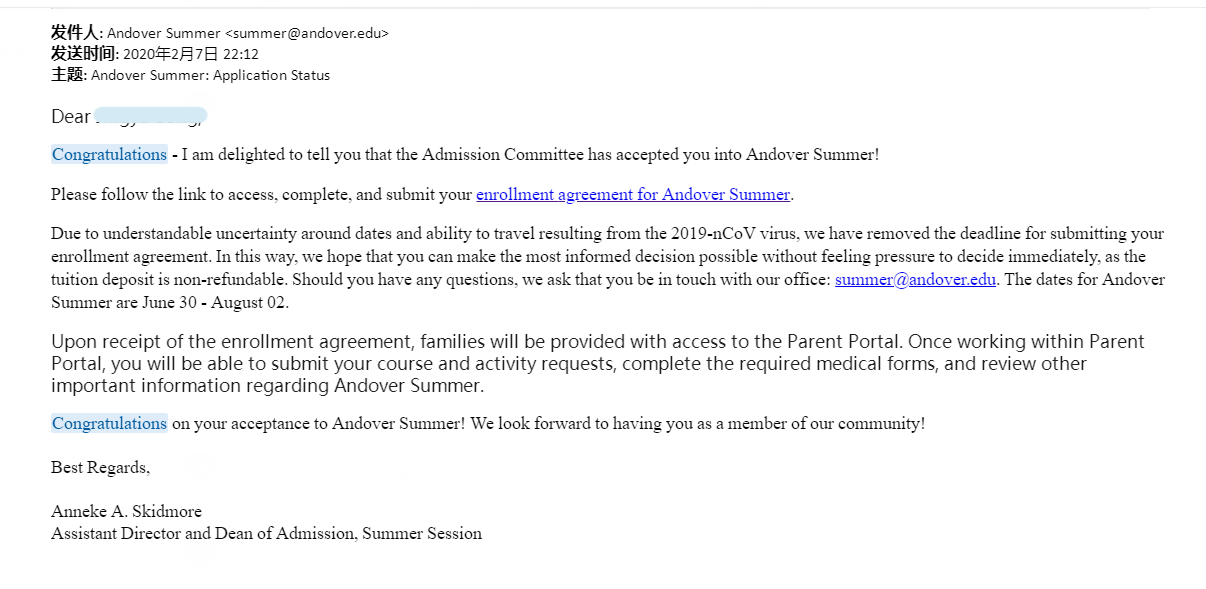This screenshot has height=589, width=1206.
Task: Click the "发送时间" header label
Action: pyautogui.click(x=84, y=54)
